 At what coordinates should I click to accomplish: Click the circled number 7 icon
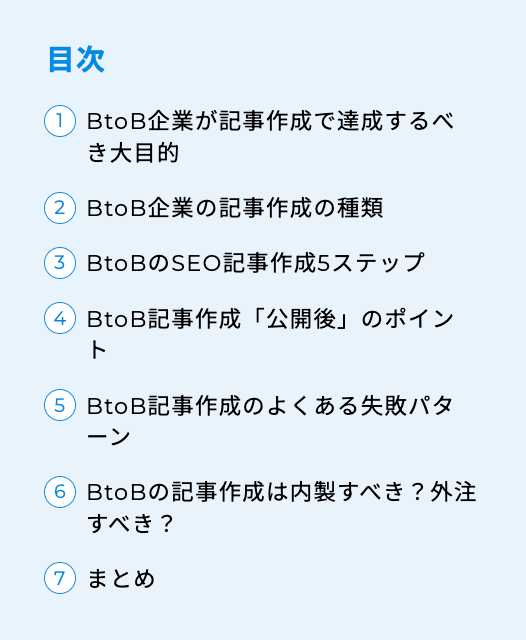[60, 578]
